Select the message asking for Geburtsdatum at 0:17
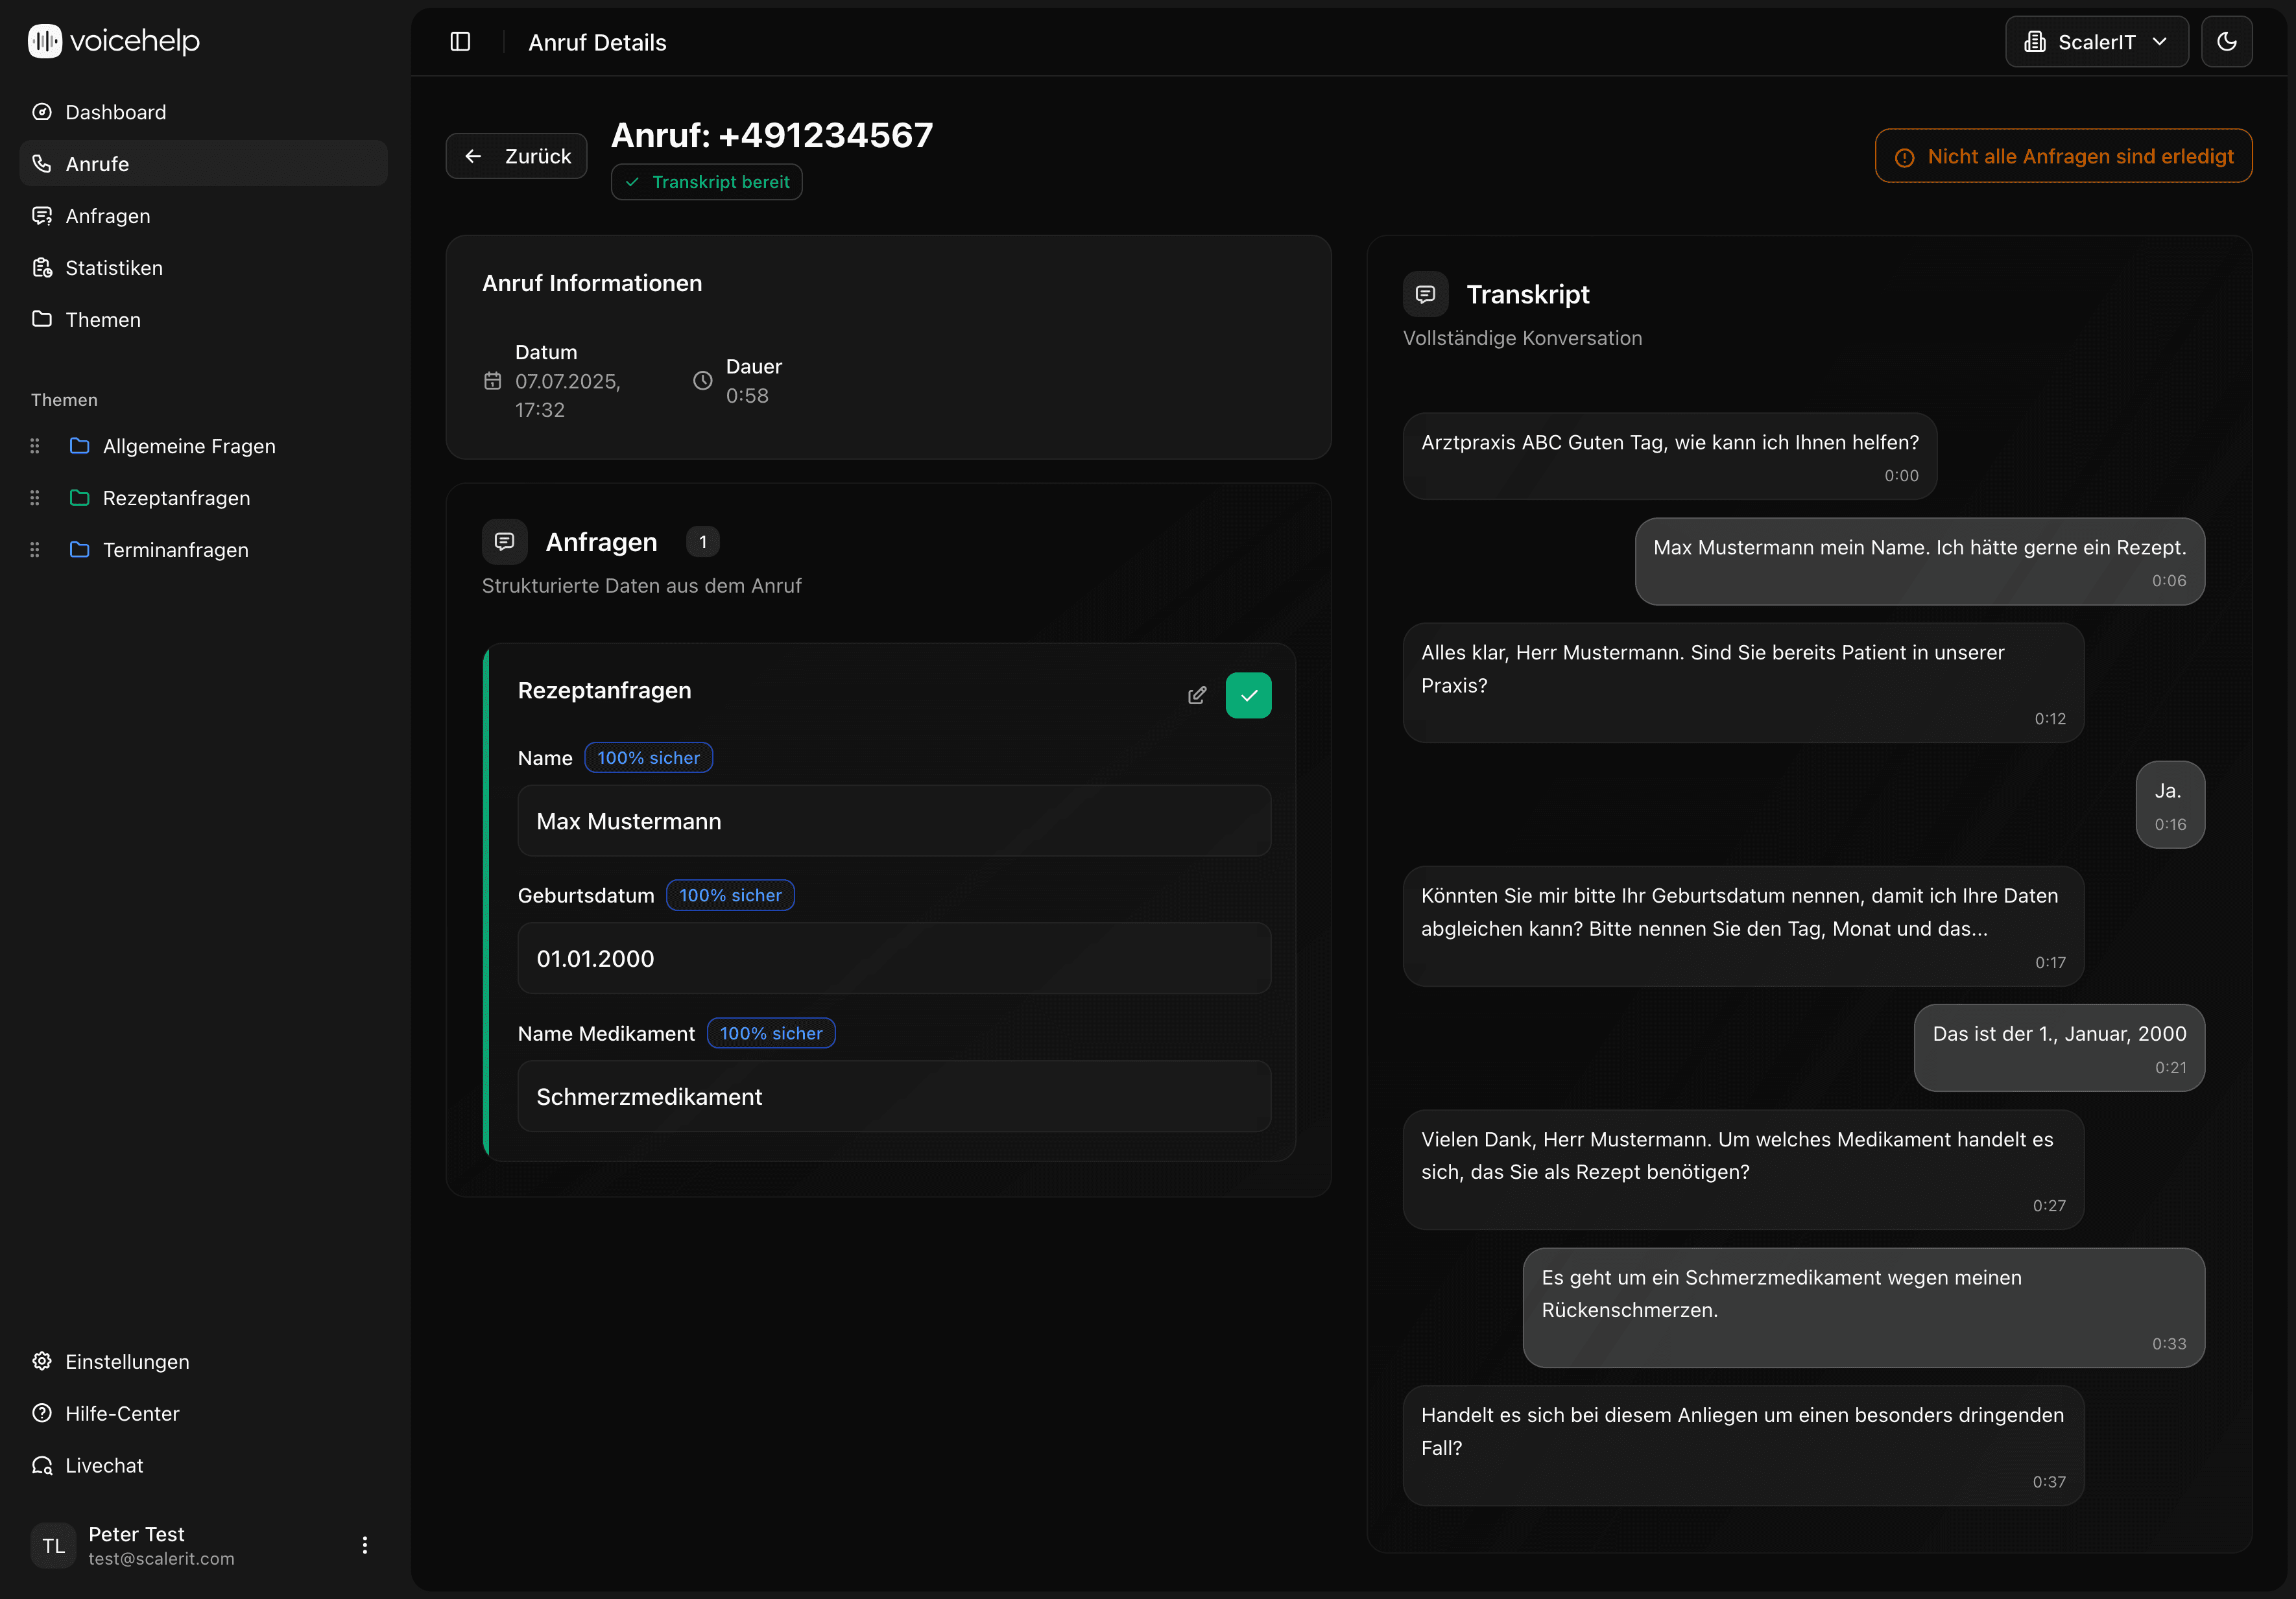Image resolution: width=2296 pixels, height=1599 pixels. [x=1743, y=927]
